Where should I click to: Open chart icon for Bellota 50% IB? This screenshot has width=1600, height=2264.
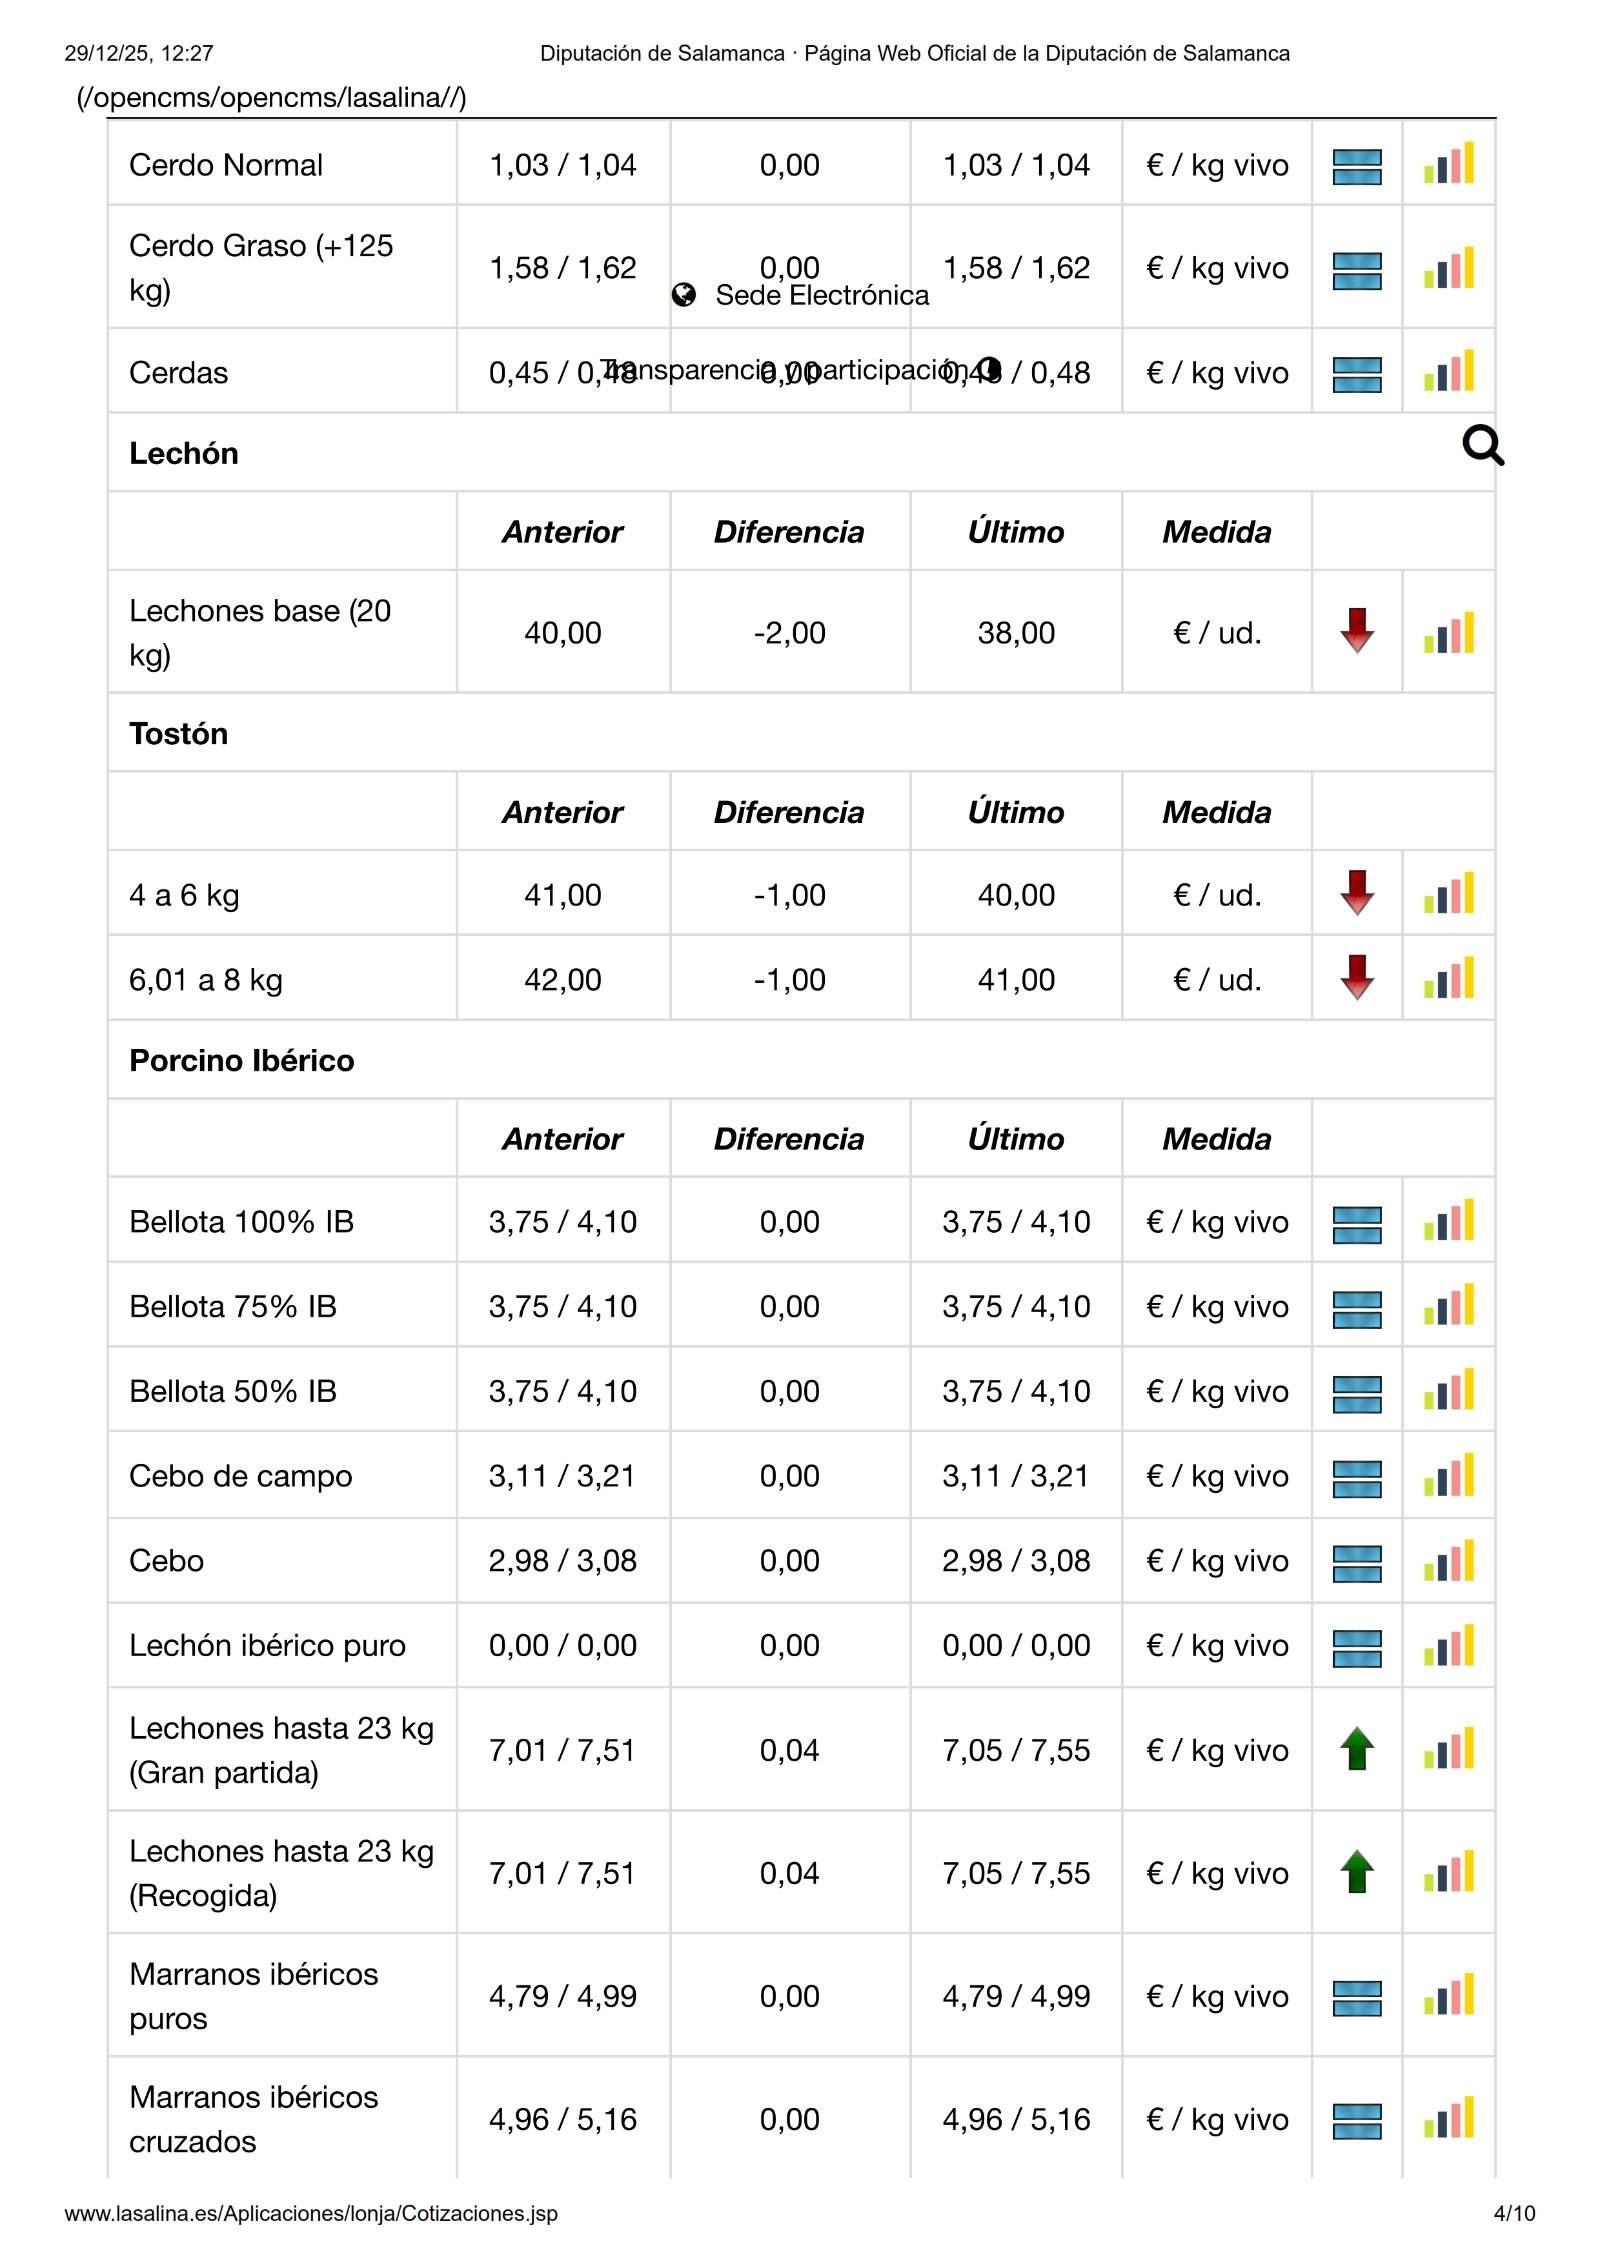click(1449, 1391)
